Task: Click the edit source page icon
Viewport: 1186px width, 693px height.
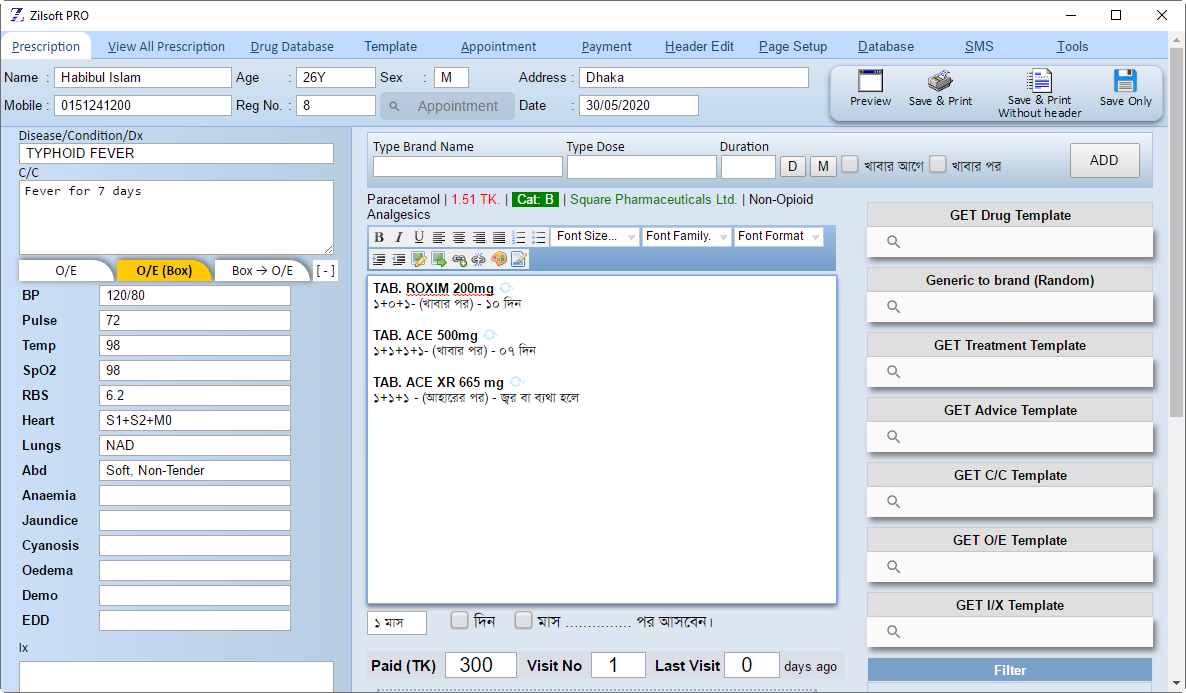Action: (519, 259)
